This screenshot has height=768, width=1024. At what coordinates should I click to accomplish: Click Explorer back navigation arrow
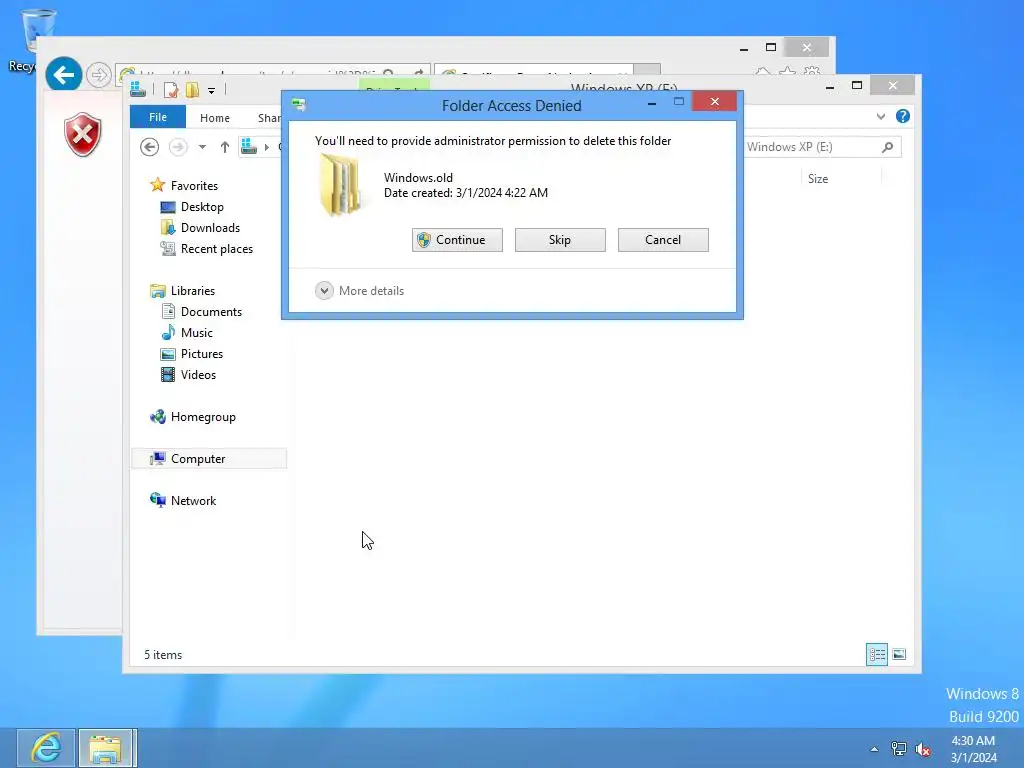pos(150,147)
